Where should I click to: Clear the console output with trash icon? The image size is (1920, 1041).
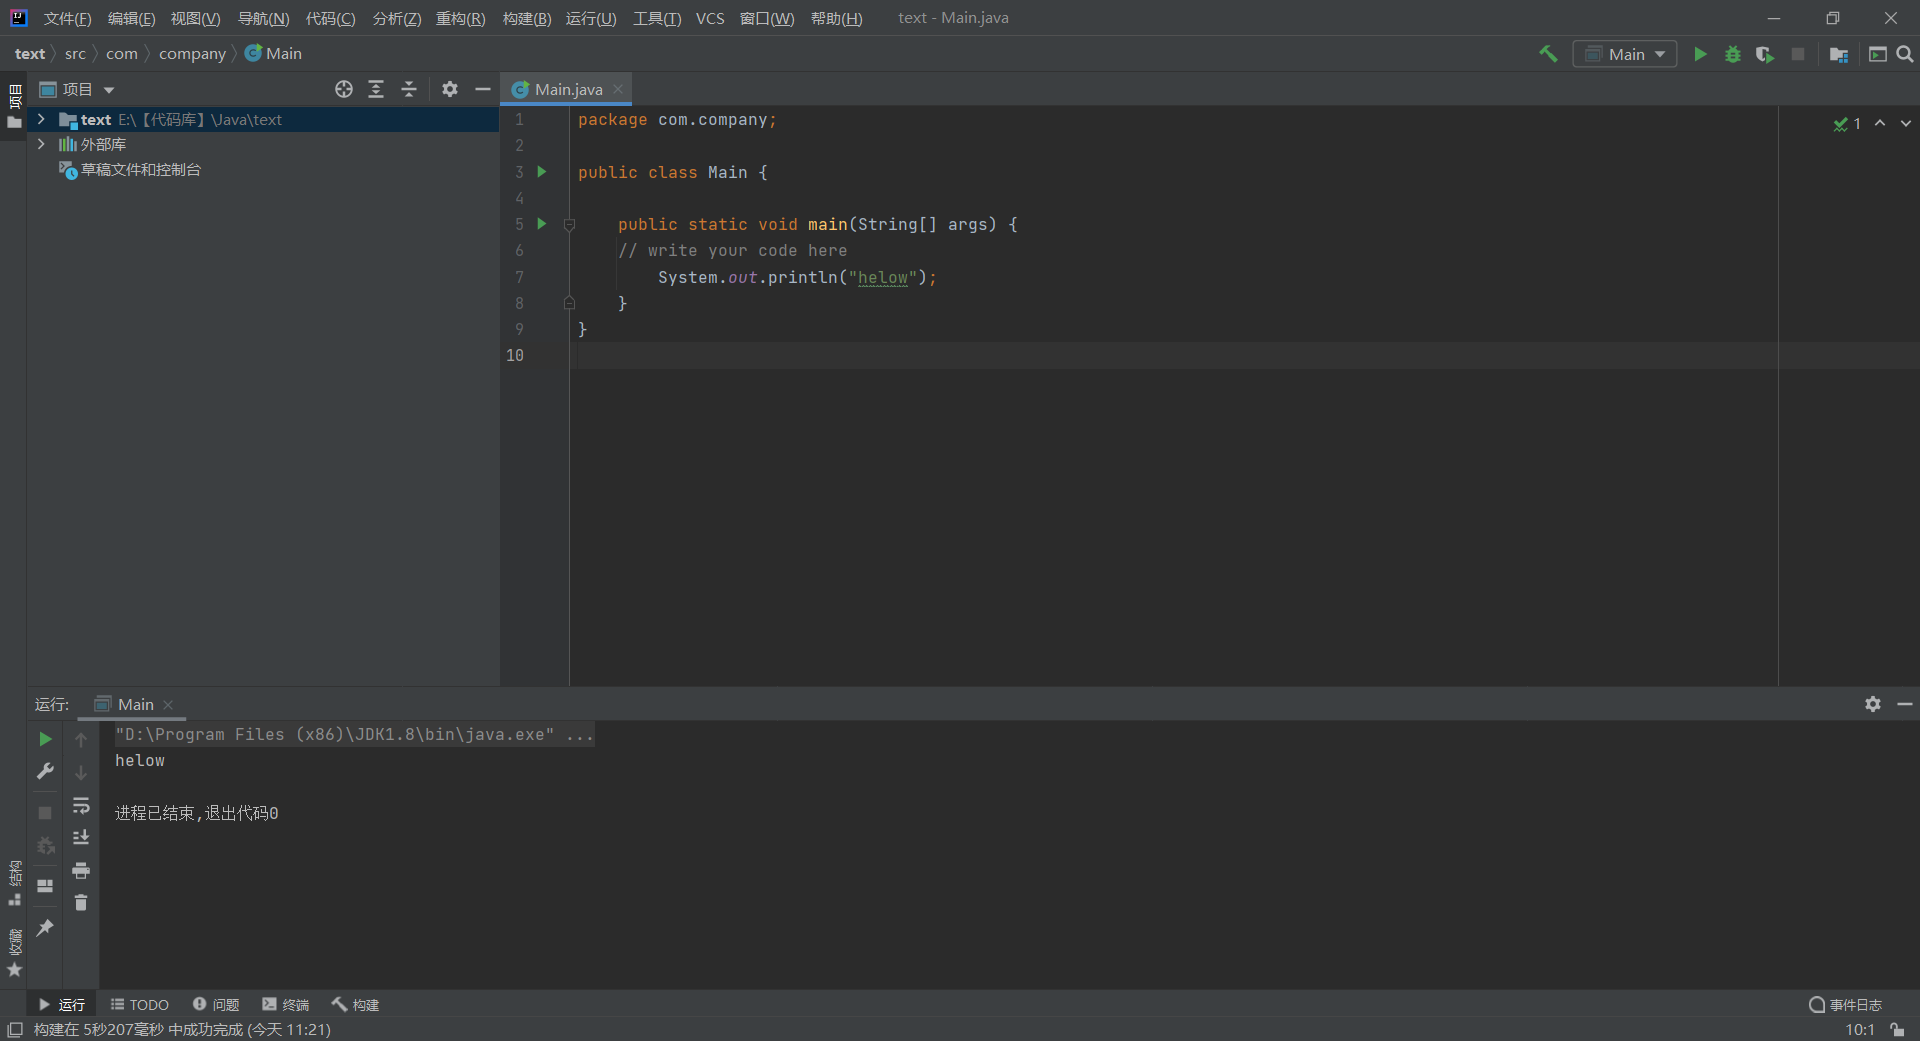[81, 903]
